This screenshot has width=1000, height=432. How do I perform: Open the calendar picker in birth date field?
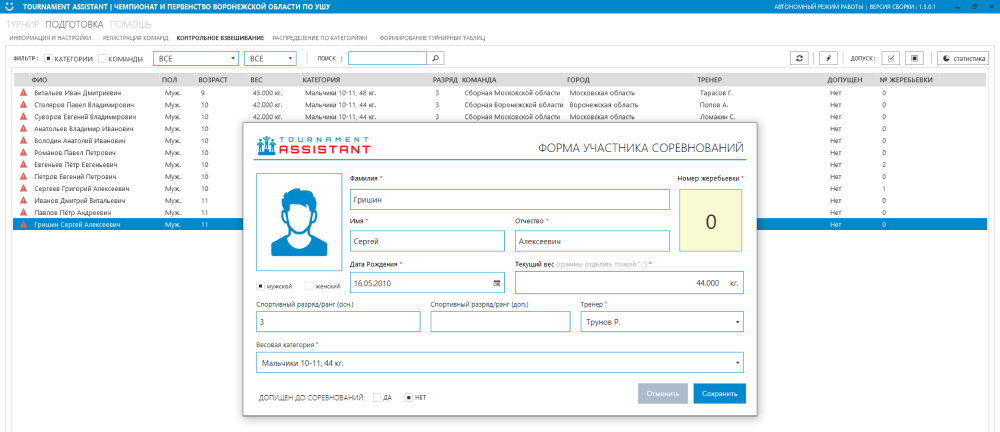click(x=496, y=284)
